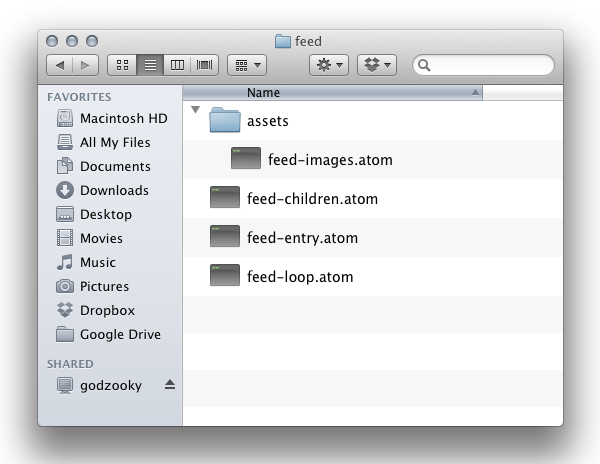The width and height of the screenshot is (600, 464).
Task: Click the All My Files icon
Action: (65, 142)
